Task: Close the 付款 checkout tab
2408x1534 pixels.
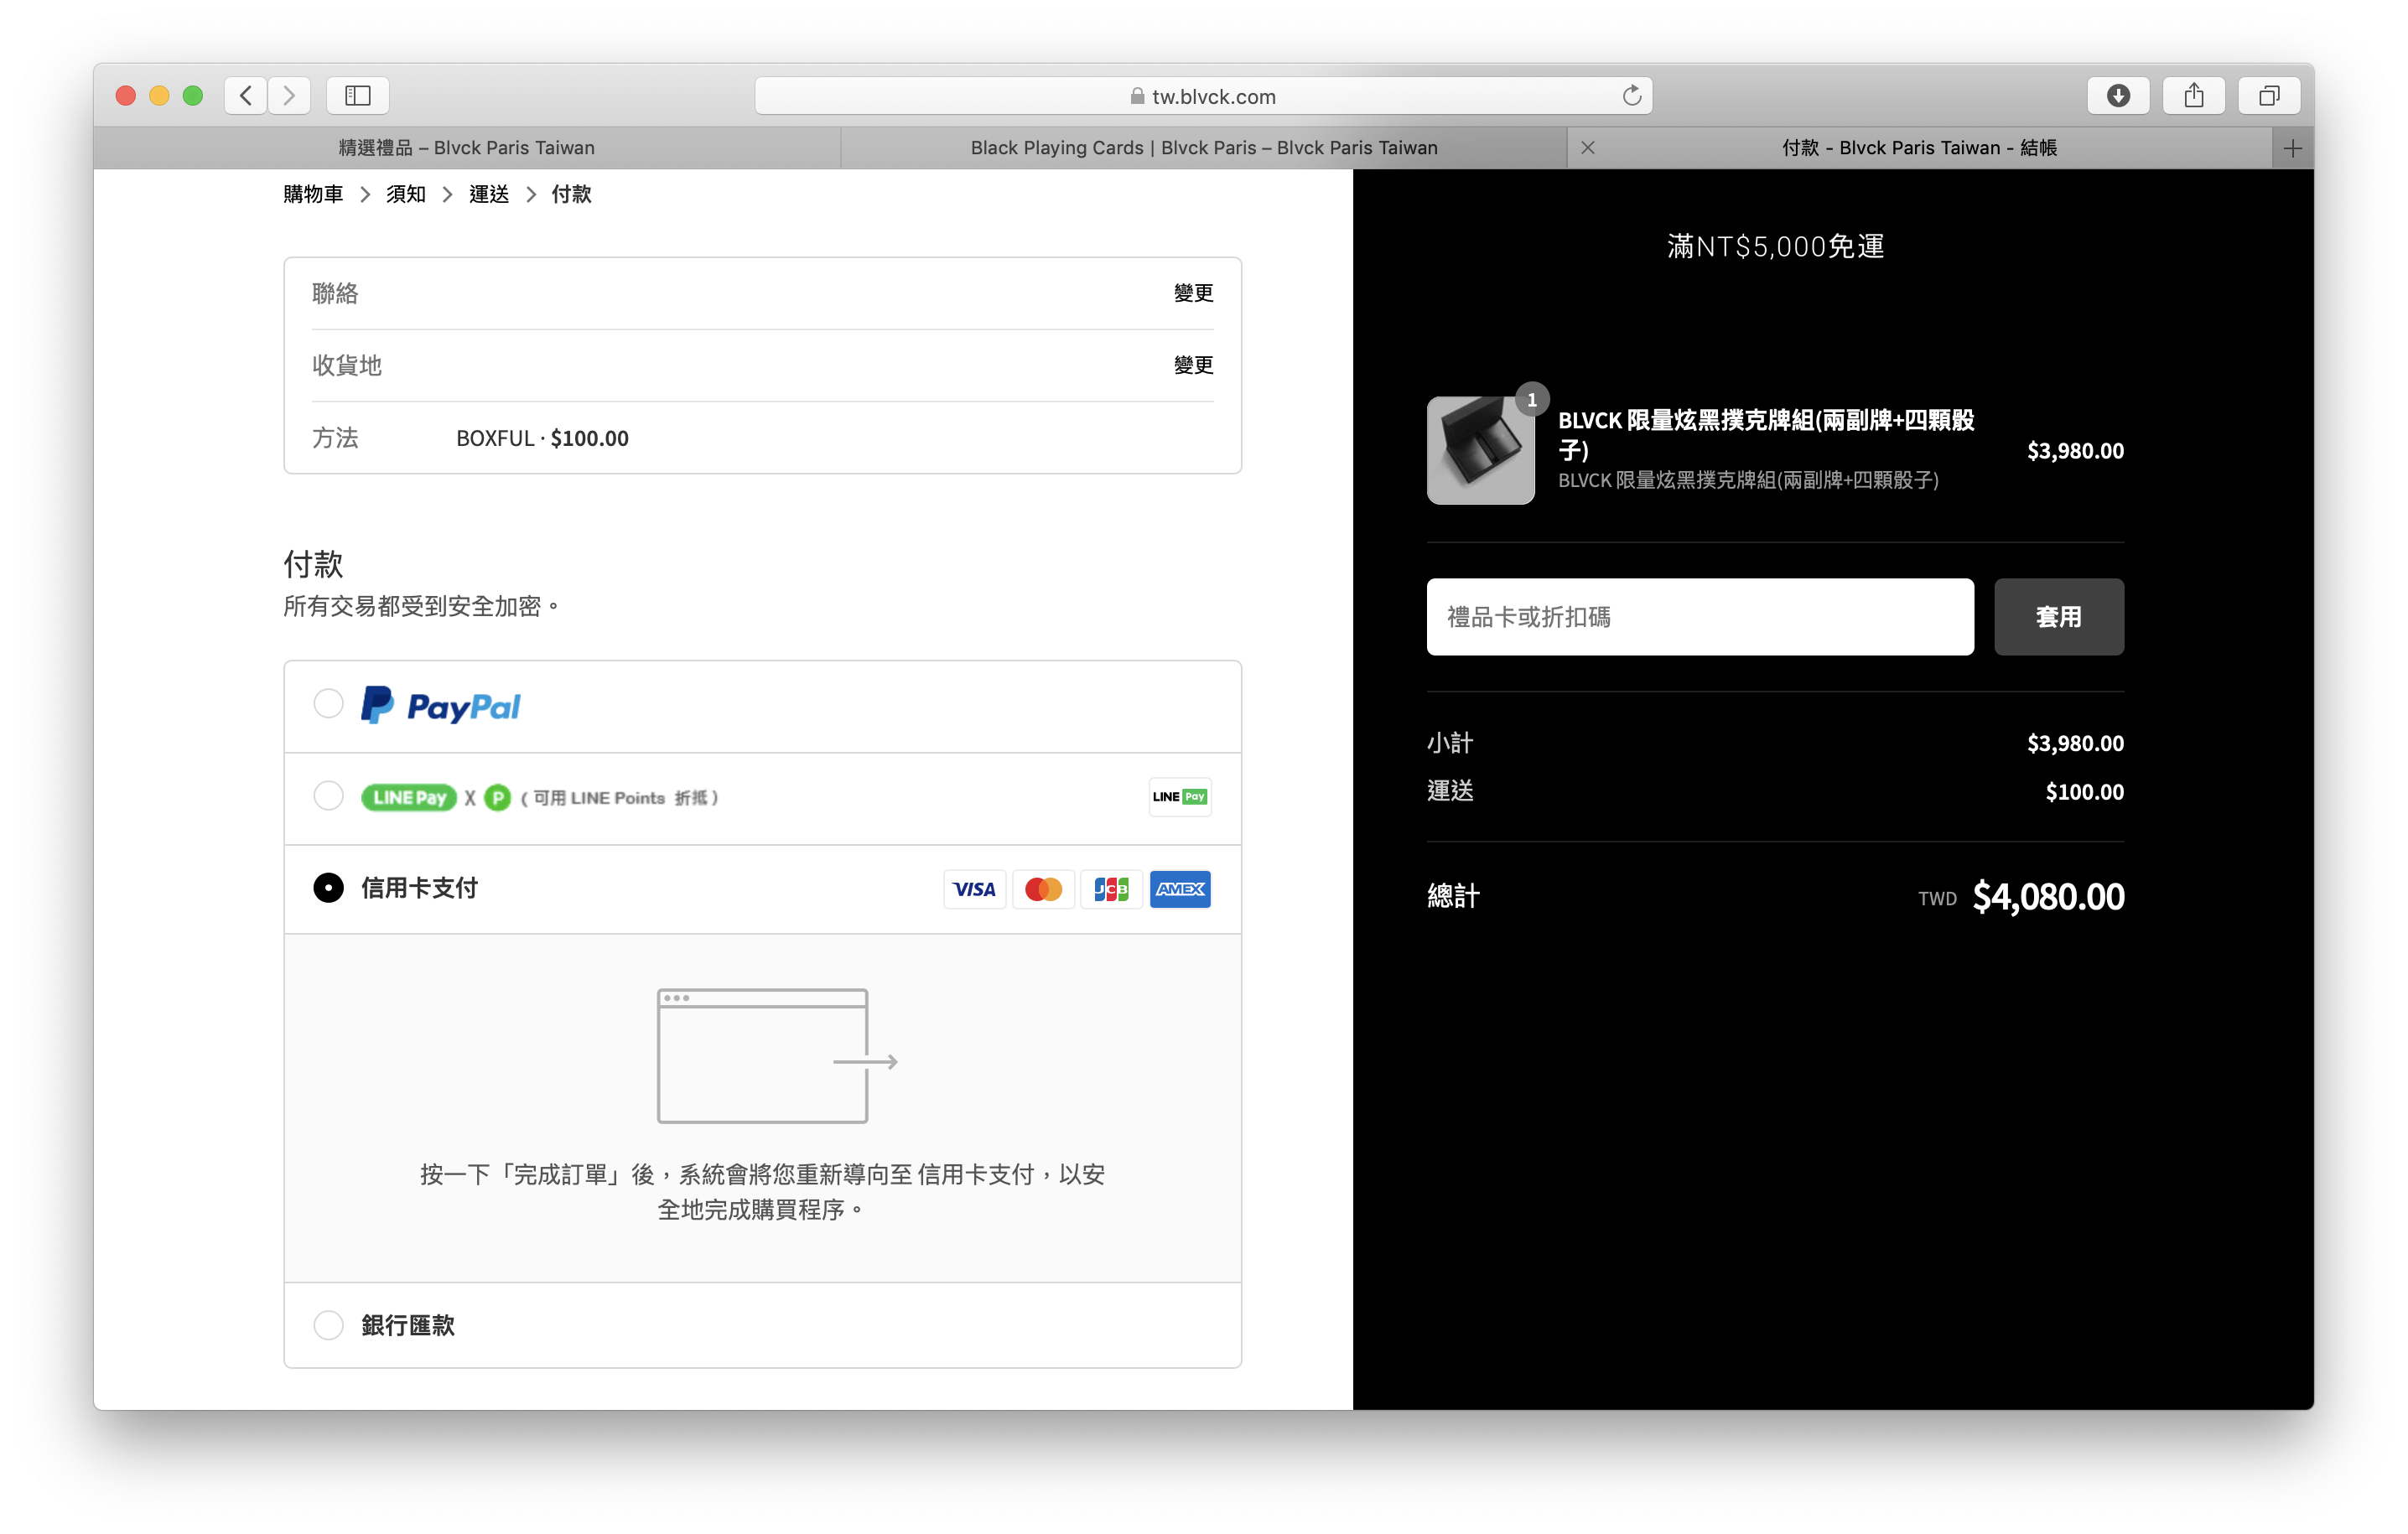Action: tap(1588, 148)
